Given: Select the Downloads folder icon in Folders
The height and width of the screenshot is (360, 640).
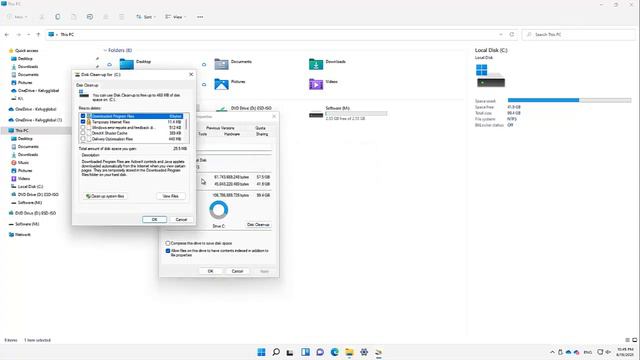Looking at the screenshot, I should 316,64.
